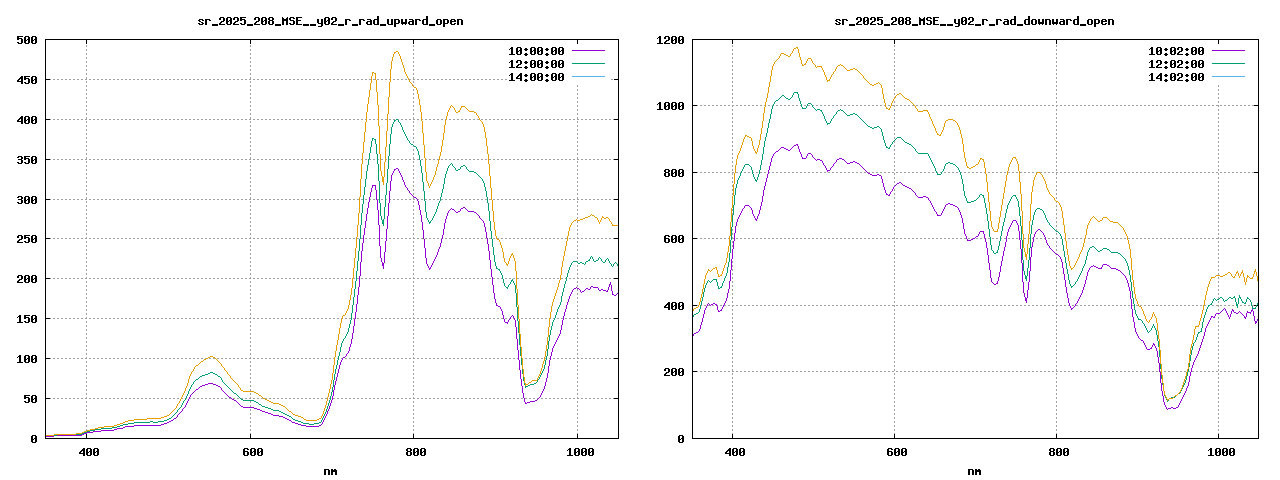
Task: Click the 1200 y-axis tick of the downward chart
Action: 670,40
